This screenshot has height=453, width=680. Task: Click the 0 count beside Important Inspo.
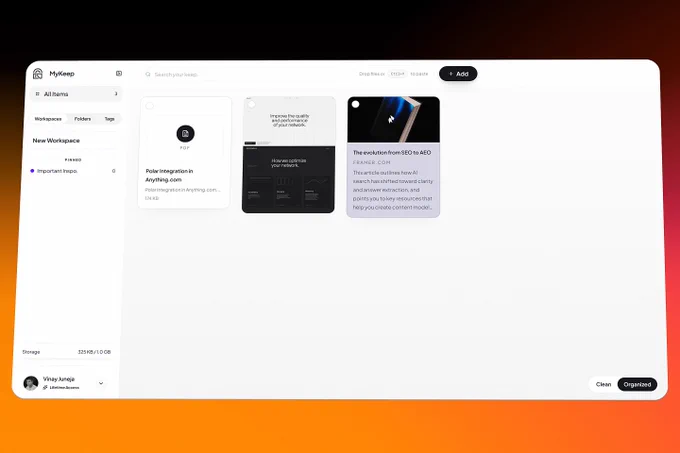[x=114, y=171]
